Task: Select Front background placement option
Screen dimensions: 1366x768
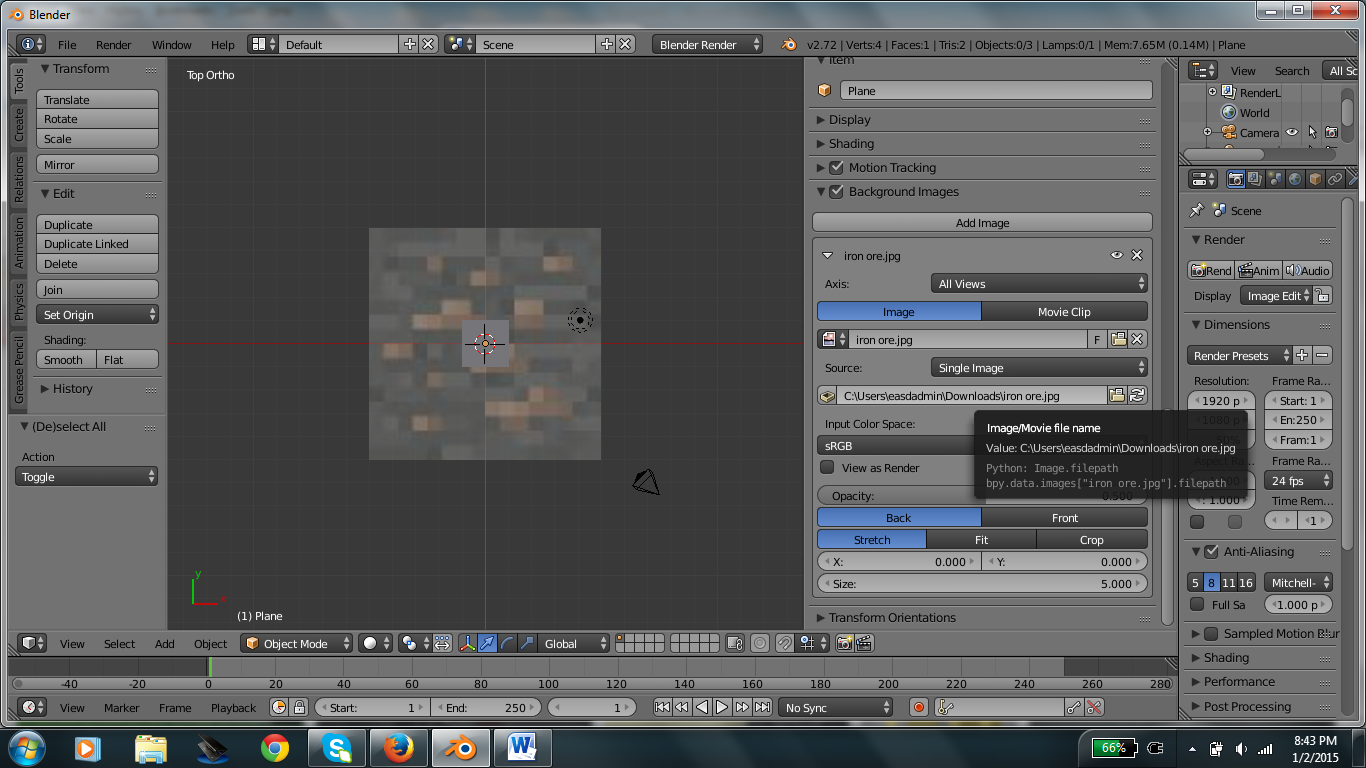Action: pos(1065,517)
